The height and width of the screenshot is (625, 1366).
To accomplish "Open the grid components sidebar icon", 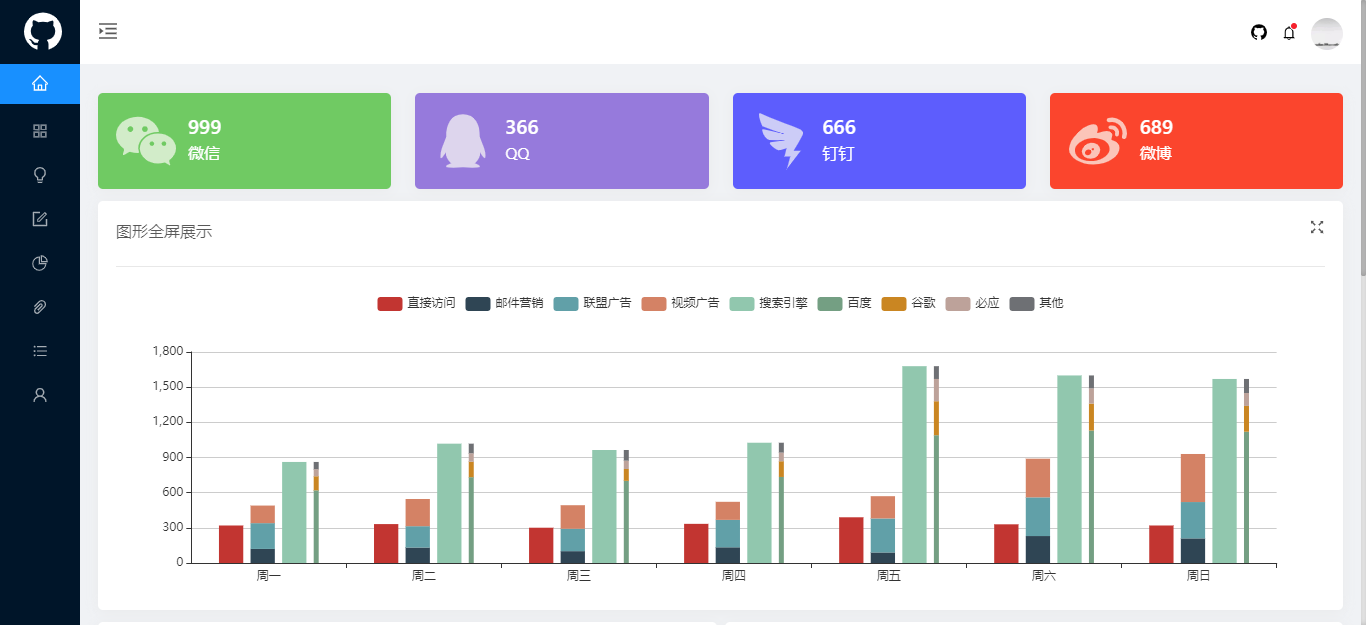I will click(40, 131).
